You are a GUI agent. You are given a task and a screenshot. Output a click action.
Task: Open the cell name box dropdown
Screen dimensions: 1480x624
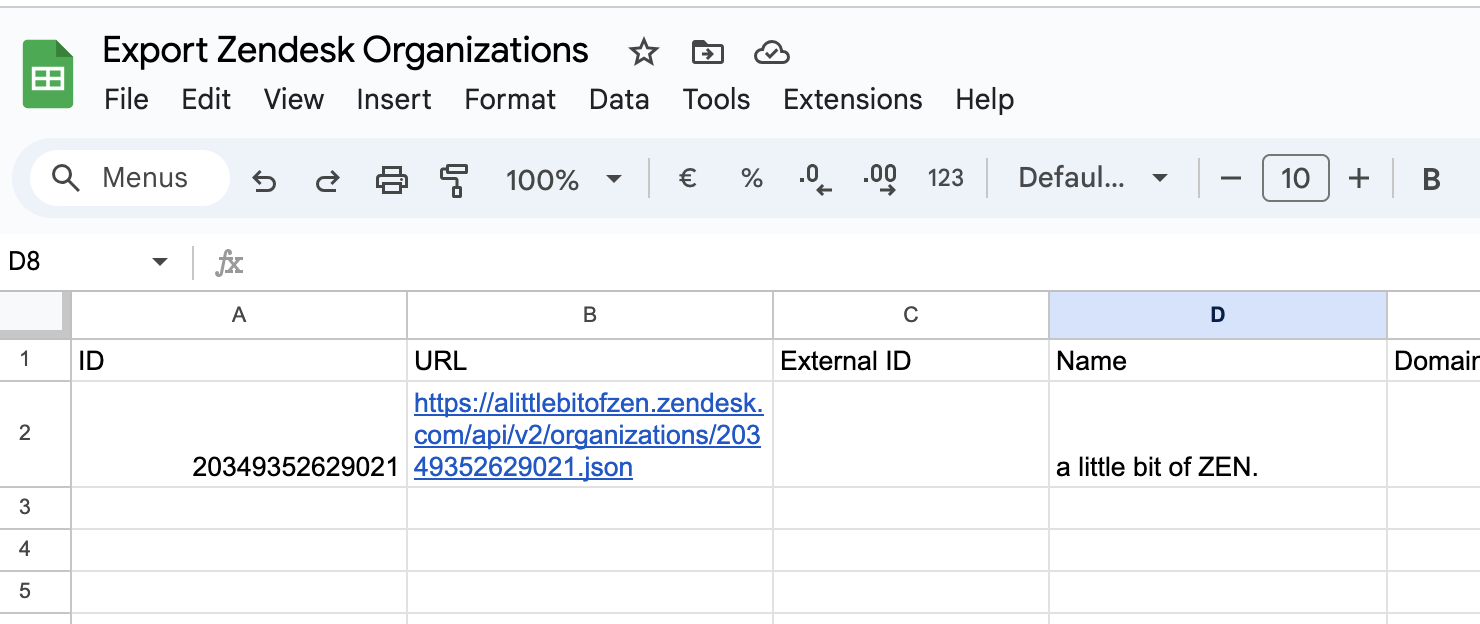pos(160,261)
